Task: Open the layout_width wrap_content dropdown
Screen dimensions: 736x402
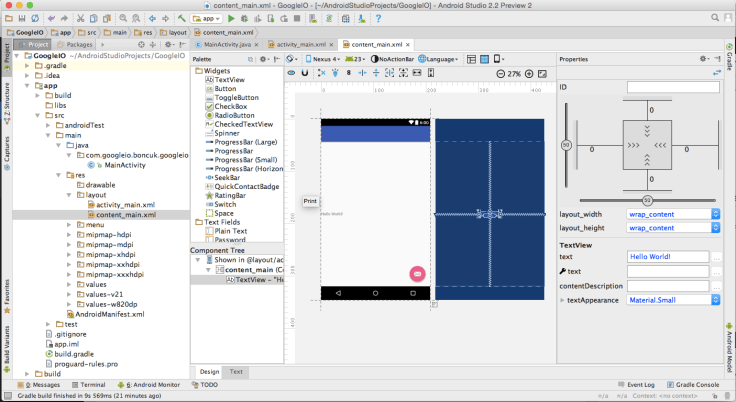Action: tap(673, 214)
